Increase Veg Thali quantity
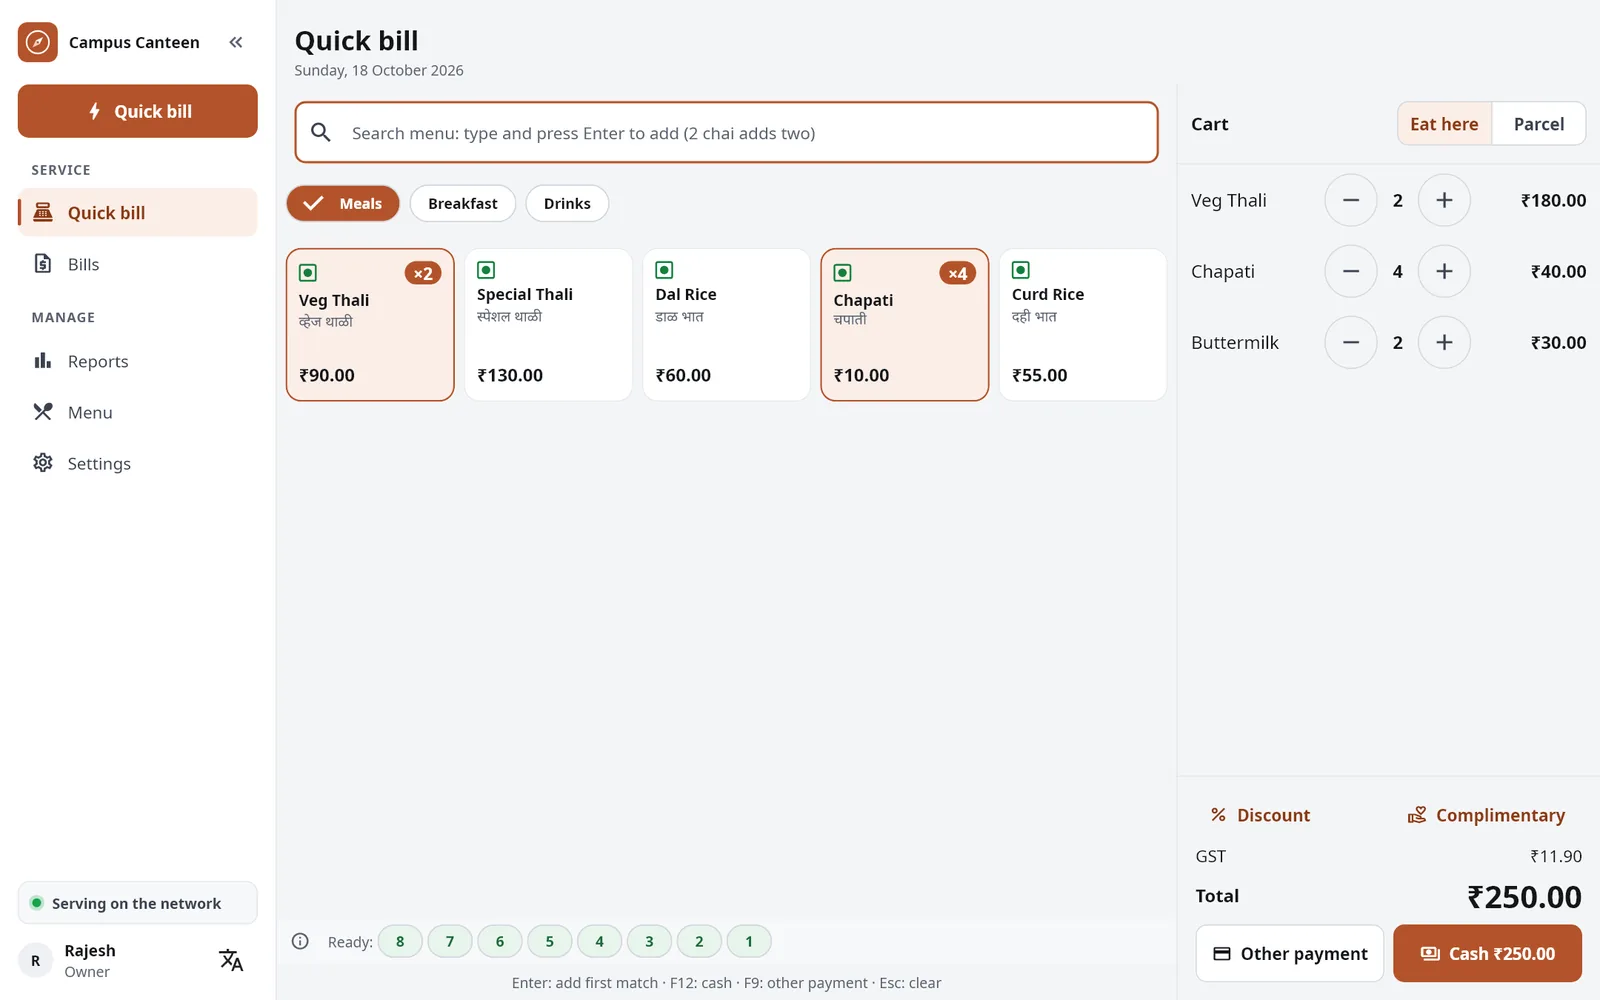The image size is (1600, 1000). tap(1444, 200)
